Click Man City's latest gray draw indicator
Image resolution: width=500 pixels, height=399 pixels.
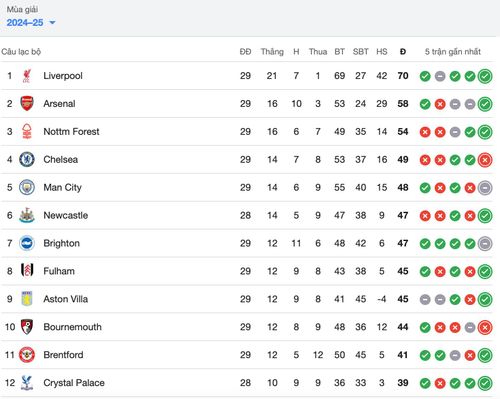click(x=485, y=188)
